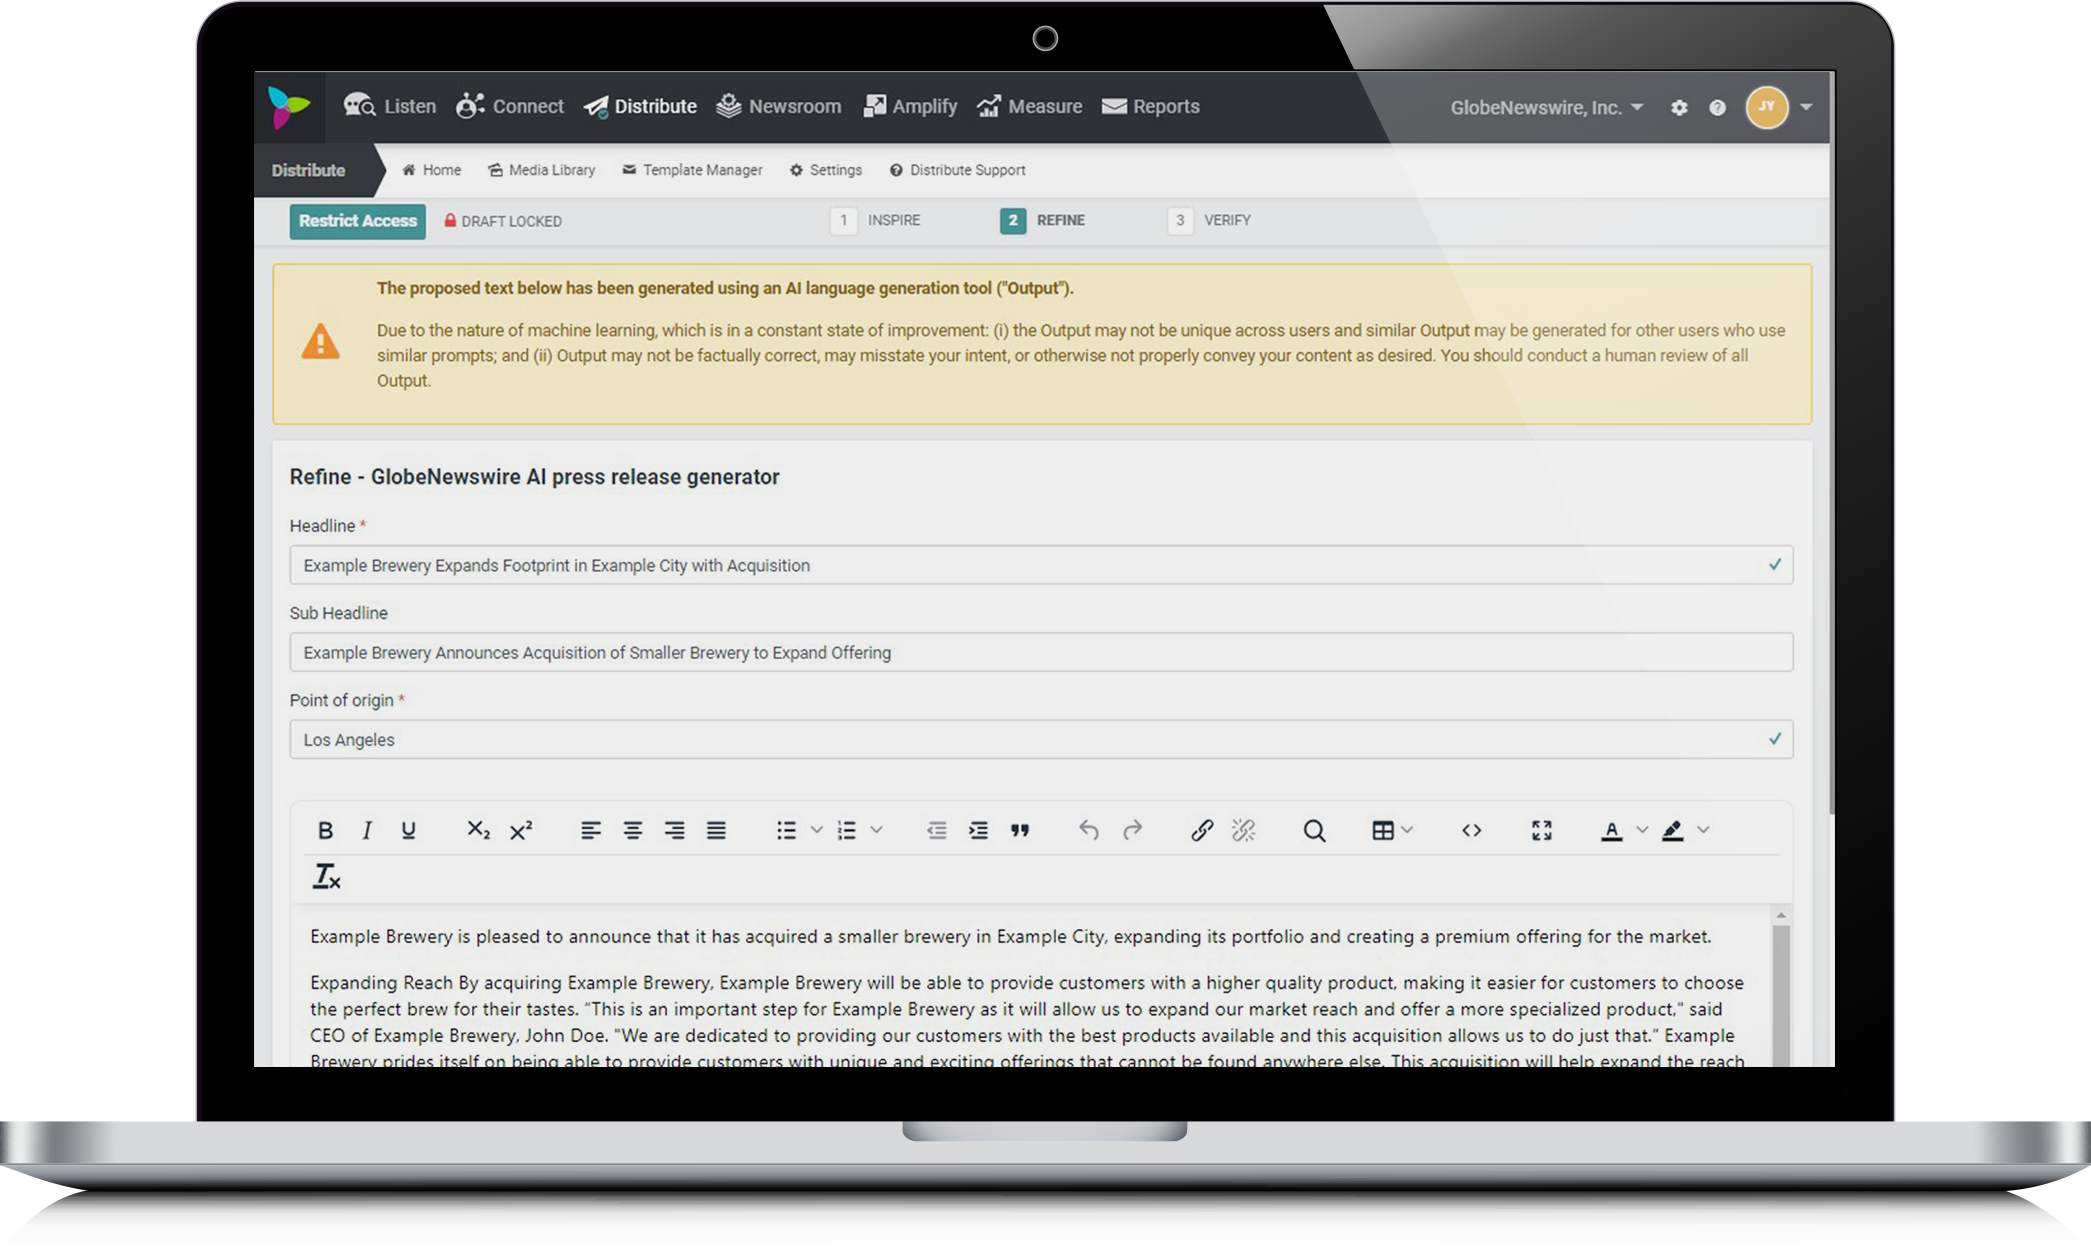Undo last edit
Viewport: 2091px width, 1250px height.
(x=1089, y=830)
